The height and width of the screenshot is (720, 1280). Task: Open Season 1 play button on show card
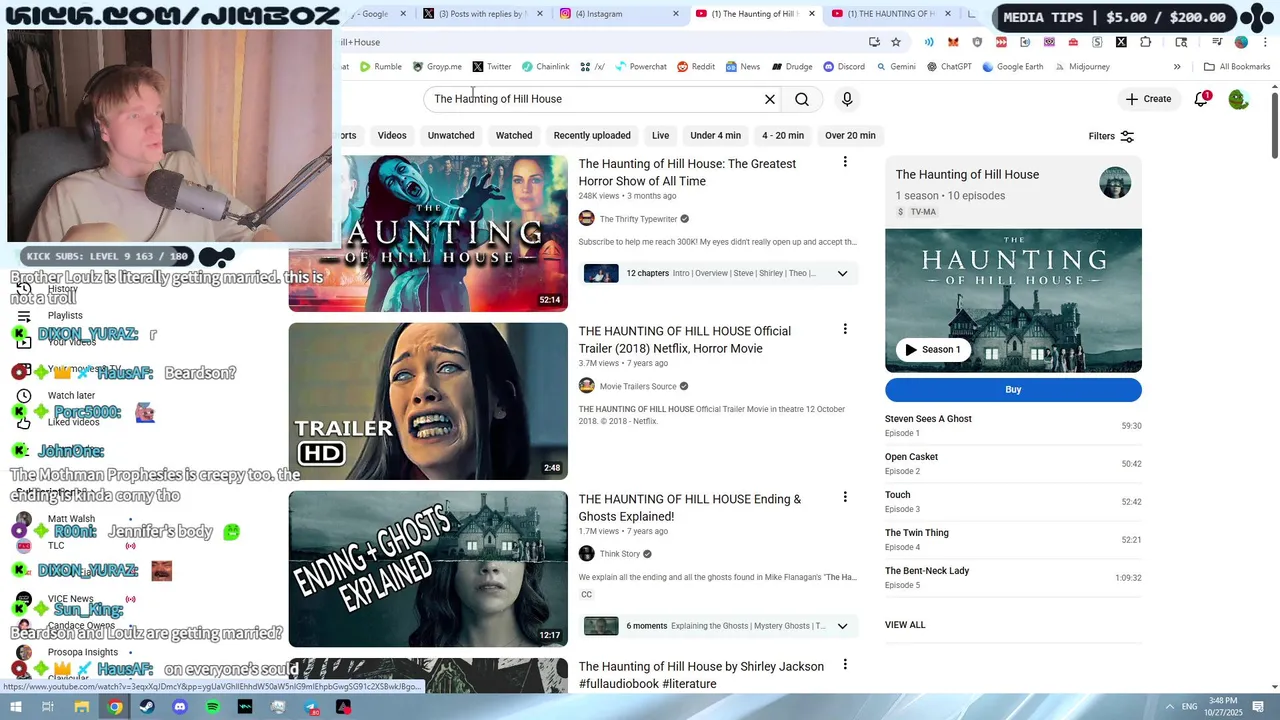933,350
